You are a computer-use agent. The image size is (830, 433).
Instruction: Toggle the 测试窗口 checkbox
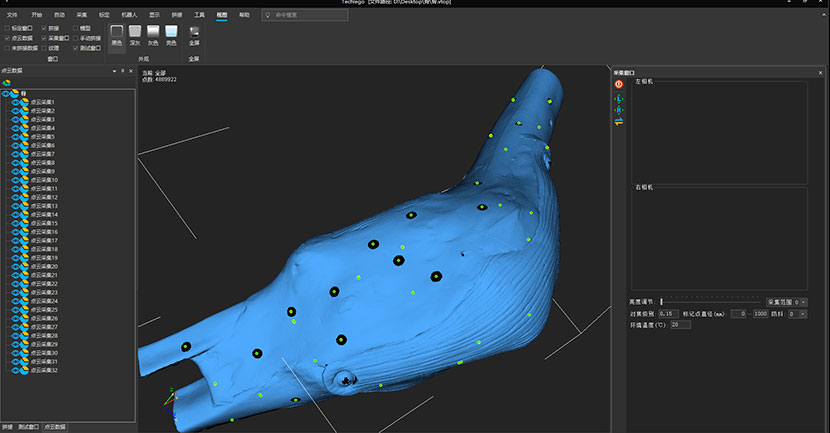[x=75, y=48]
